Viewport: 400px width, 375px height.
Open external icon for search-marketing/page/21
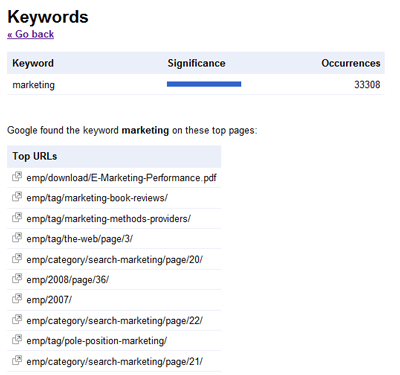point(17,360)
